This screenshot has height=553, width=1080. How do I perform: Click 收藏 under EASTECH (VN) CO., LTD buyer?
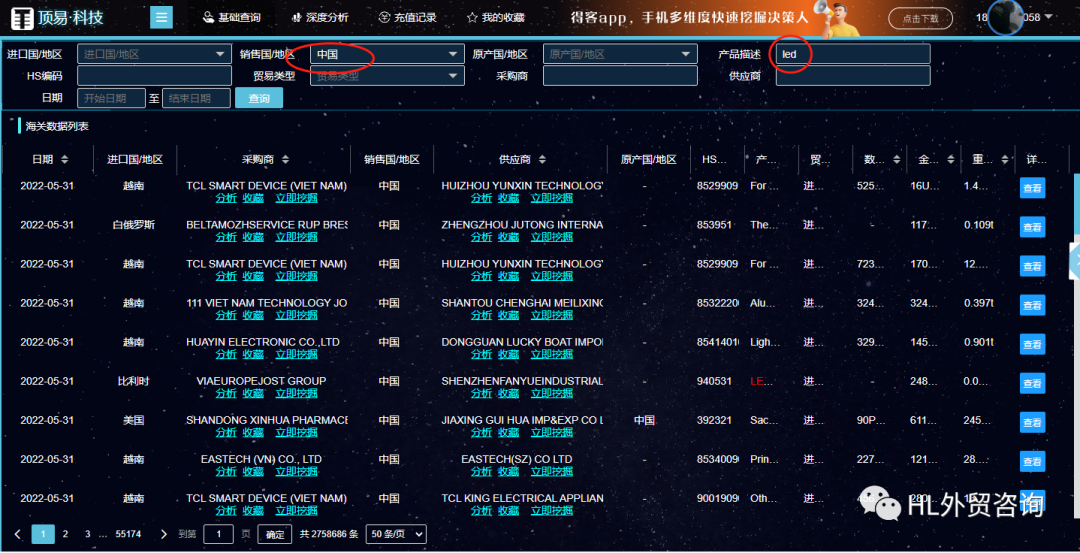click(x=253, y=472)
